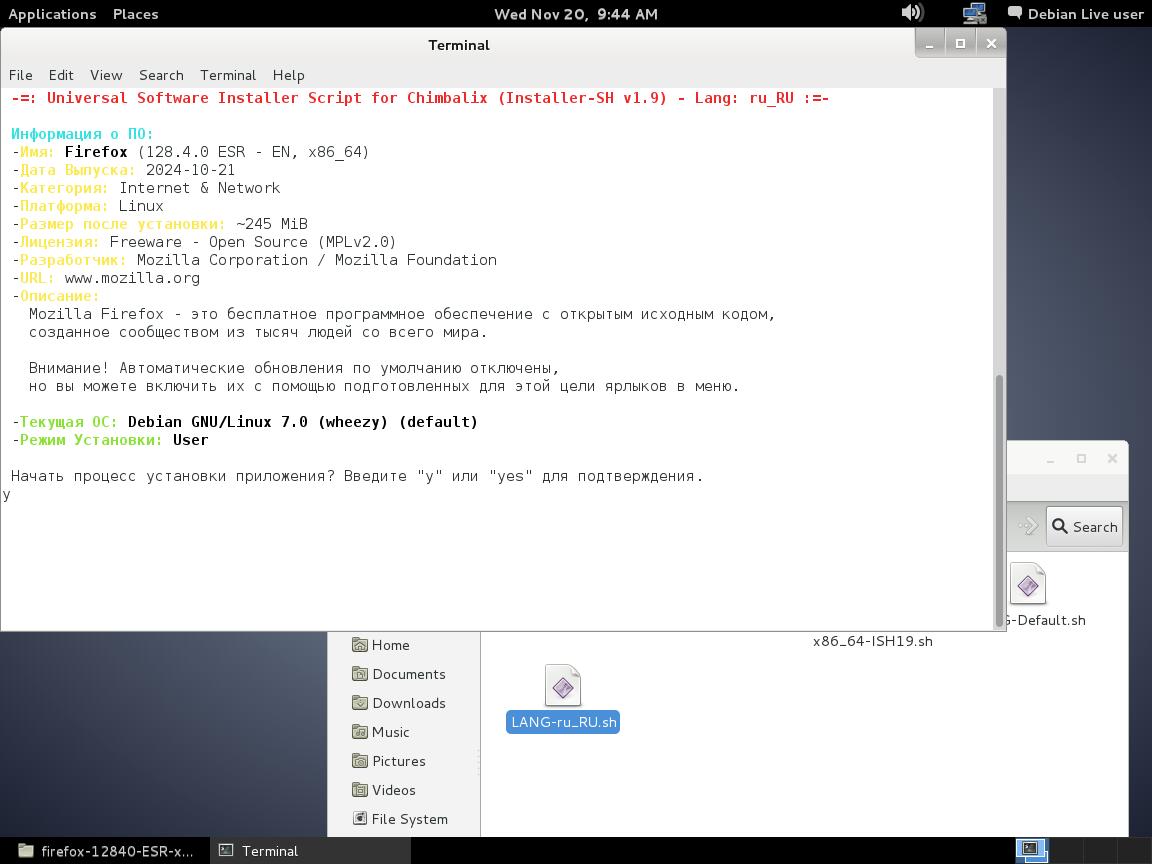Click the clock showing Wed Nov 20

coord(575,14)
